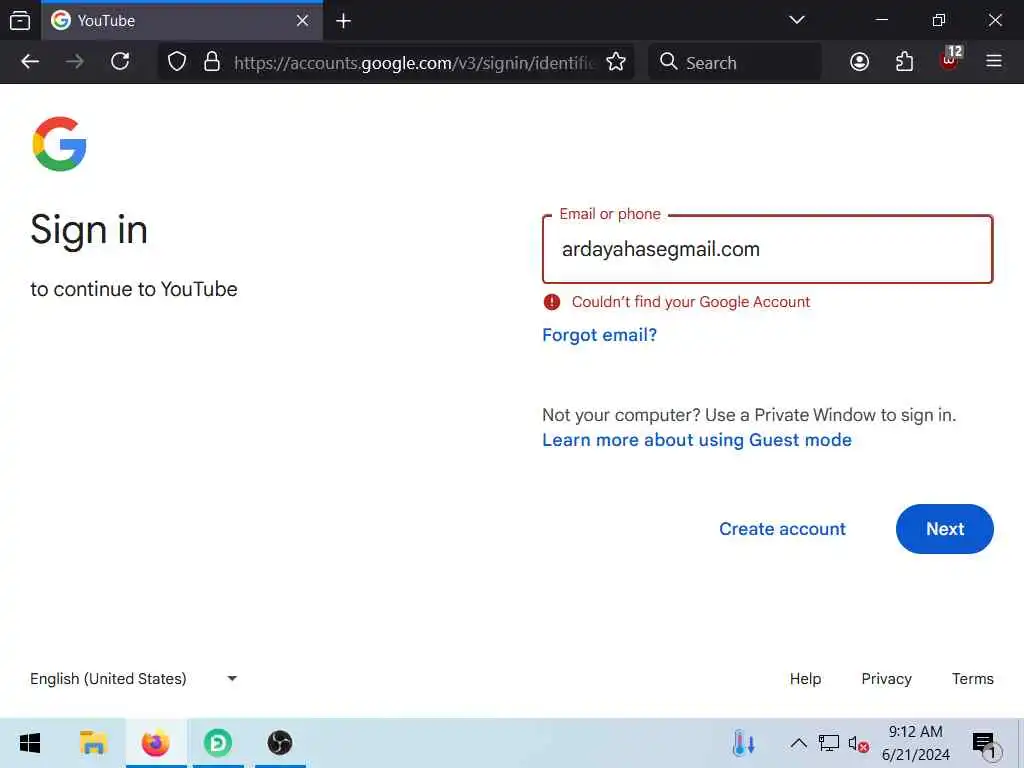Viewport: 1024px width, 768px height.
Task: Open the extensions puzzle icon
Action: (x=904, y=62)
